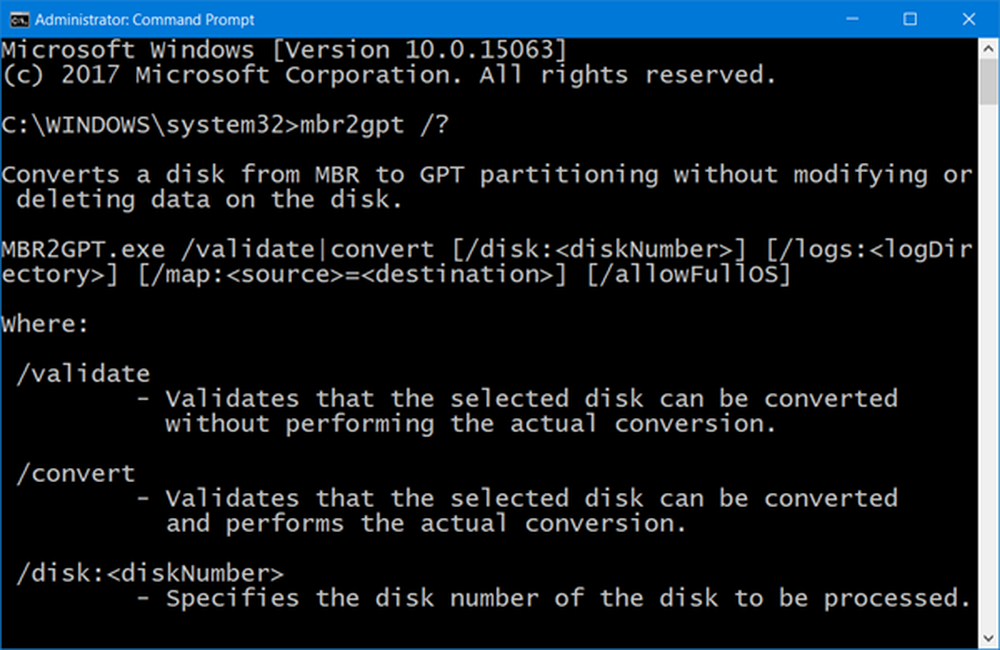Click the Microsoft Corporation copyright line
This screenshot has width=1000, height=650.
point(388,74)
